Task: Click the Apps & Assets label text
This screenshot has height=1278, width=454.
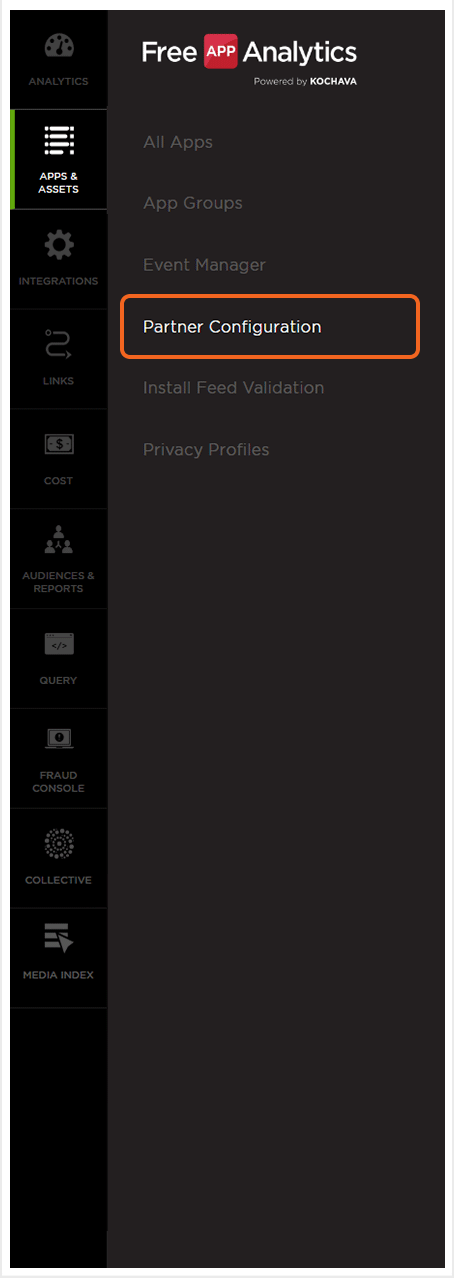Action: (59, 183)
